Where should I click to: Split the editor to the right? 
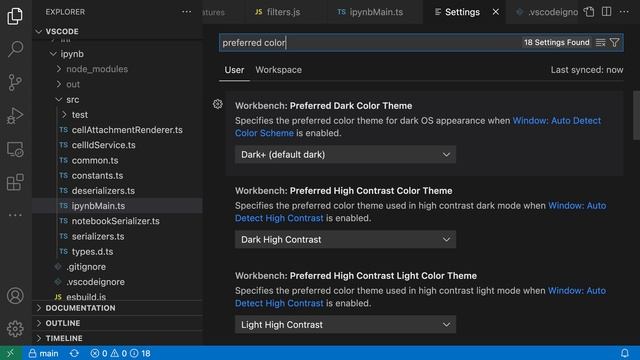[607, 12]
